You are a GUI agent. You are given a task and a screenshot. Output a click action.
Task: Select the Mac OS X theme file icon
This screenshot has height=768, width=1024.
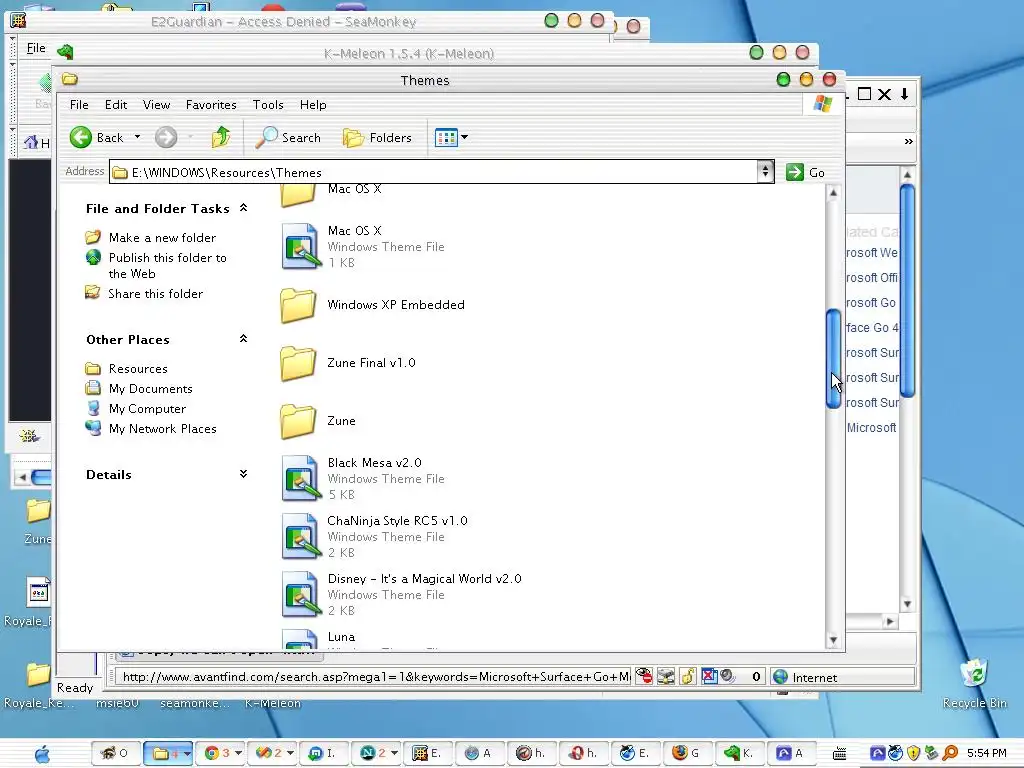300,246
